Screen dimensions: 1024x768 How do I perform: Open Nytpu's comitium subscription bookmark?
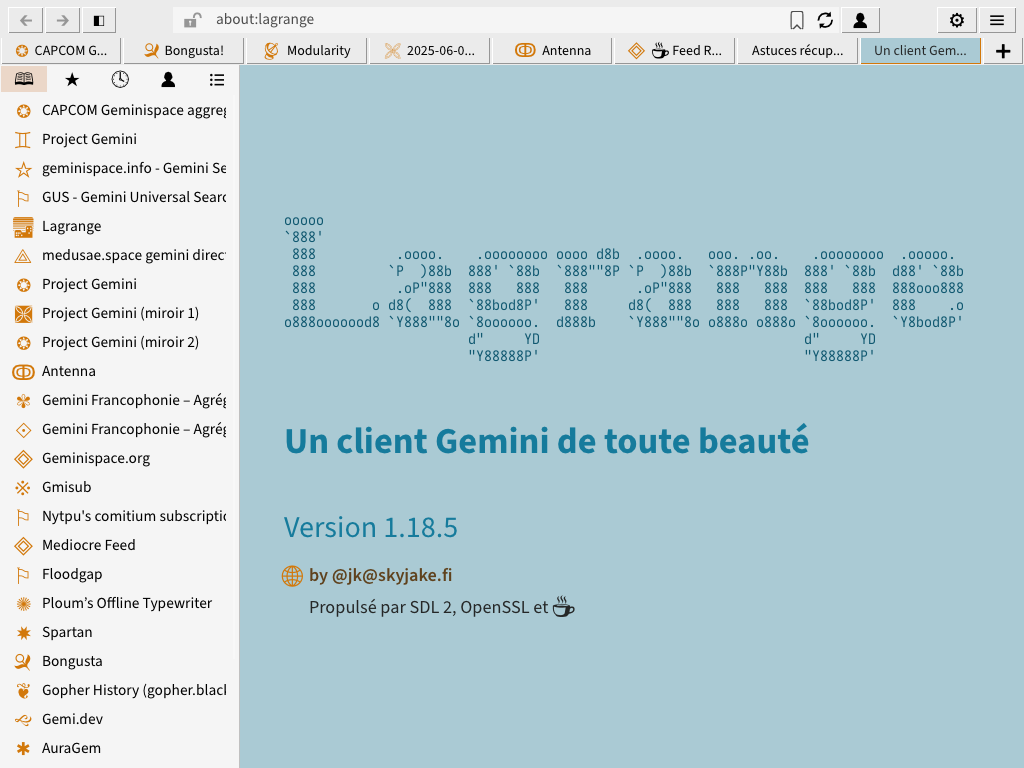[x=120, y=516]
